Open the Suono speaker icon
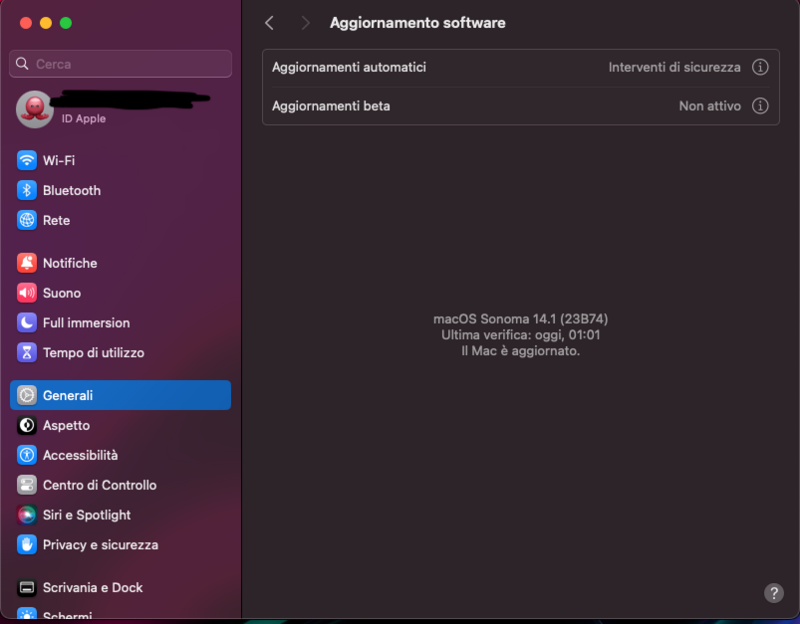 [x=27, y=293]
